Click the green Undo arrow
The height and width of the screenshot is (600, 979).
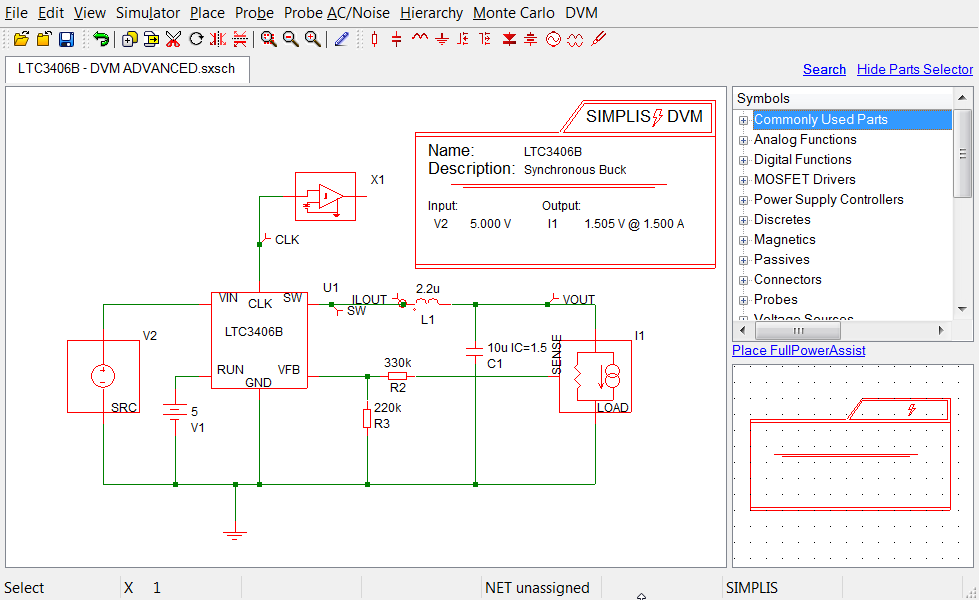tap(101, 39)
